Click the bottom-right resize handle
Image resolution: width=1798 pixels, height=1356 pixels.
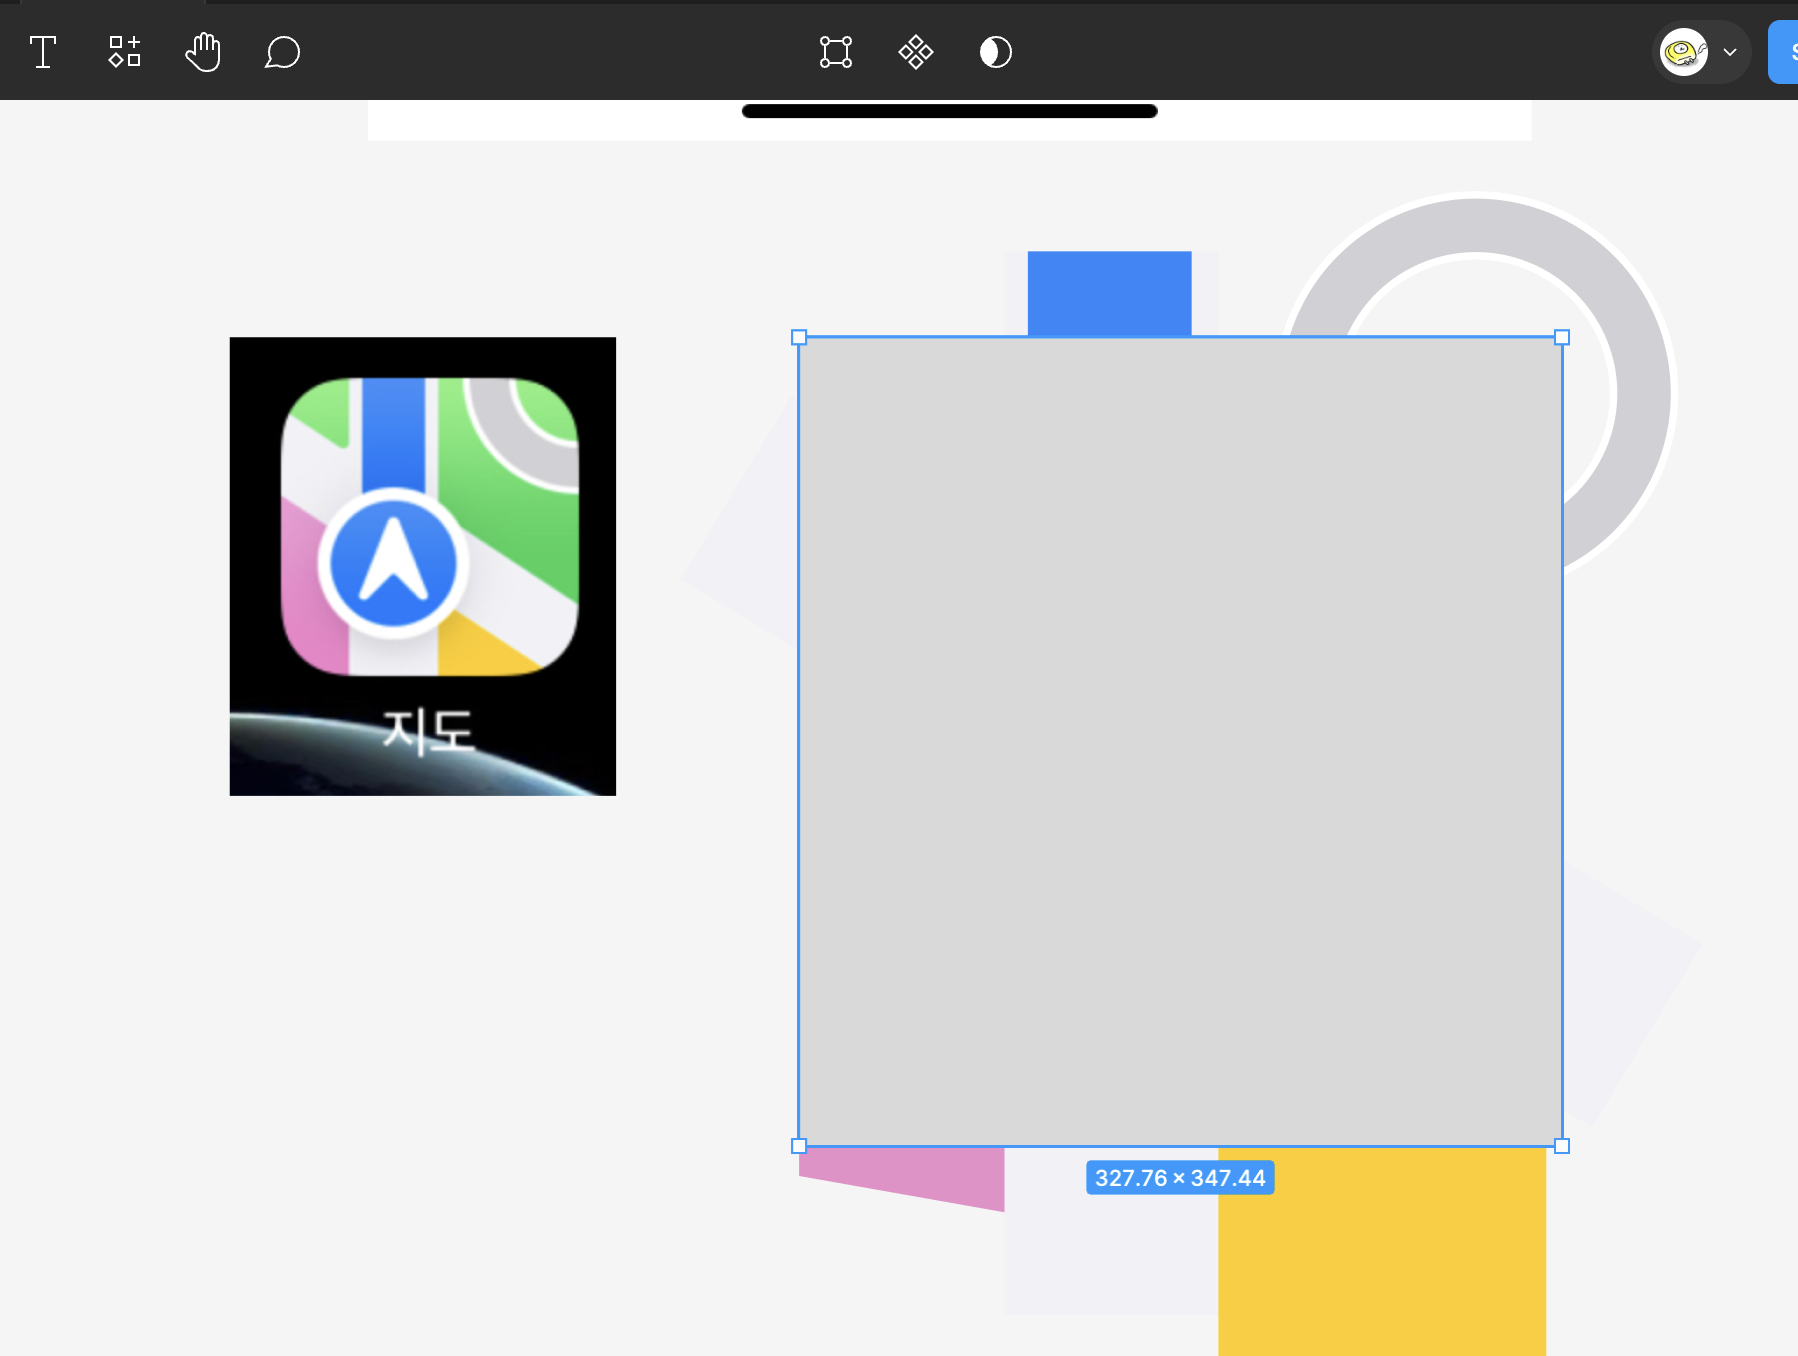[x=1562, y=1146]
